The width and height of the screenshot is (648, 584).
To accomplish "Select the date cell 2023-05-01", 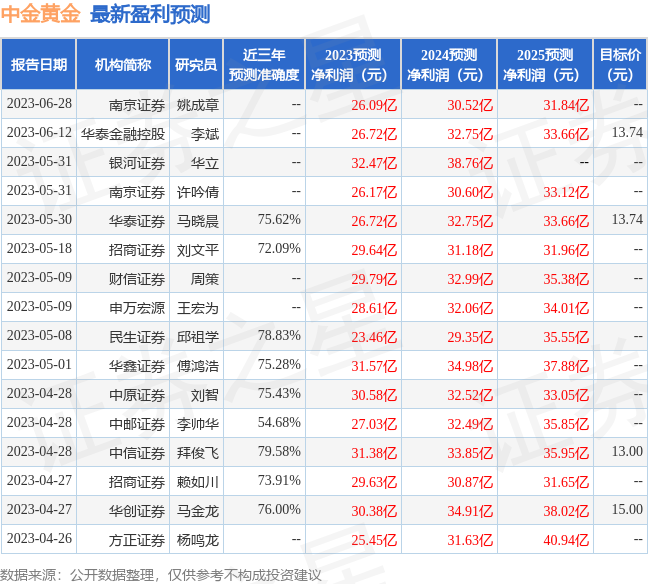I will (x=39, y=365).
